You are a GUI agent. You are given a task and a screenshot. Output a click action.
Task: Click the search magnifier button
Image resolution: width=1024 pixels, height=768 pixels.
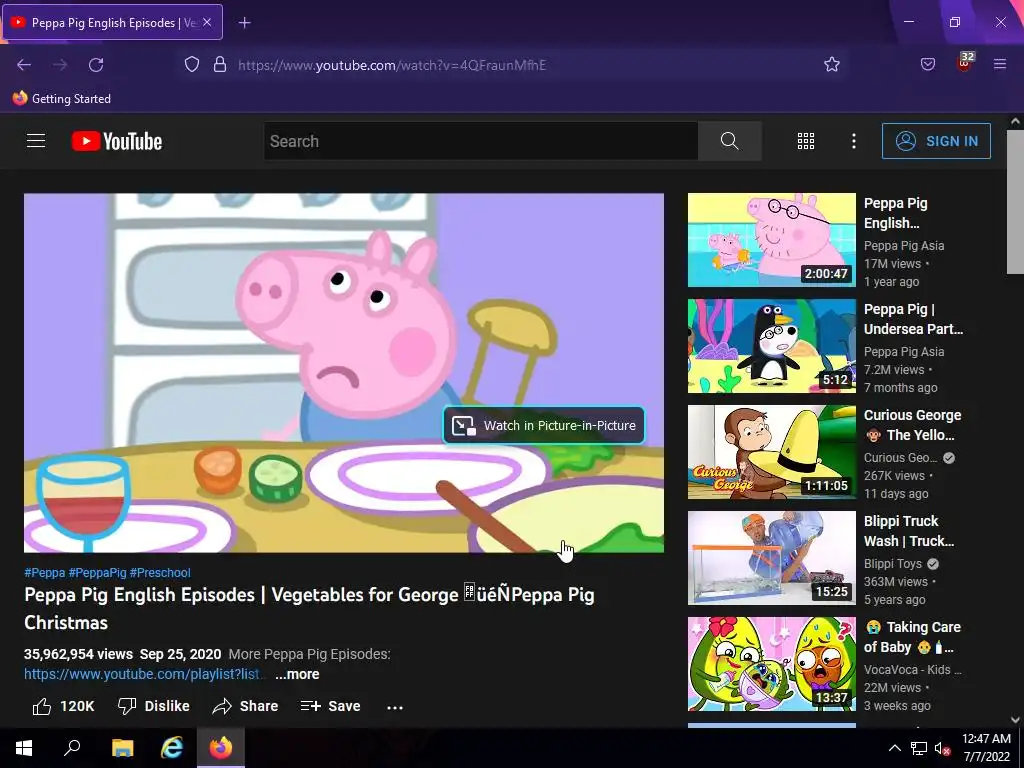(x=729, y=141)
